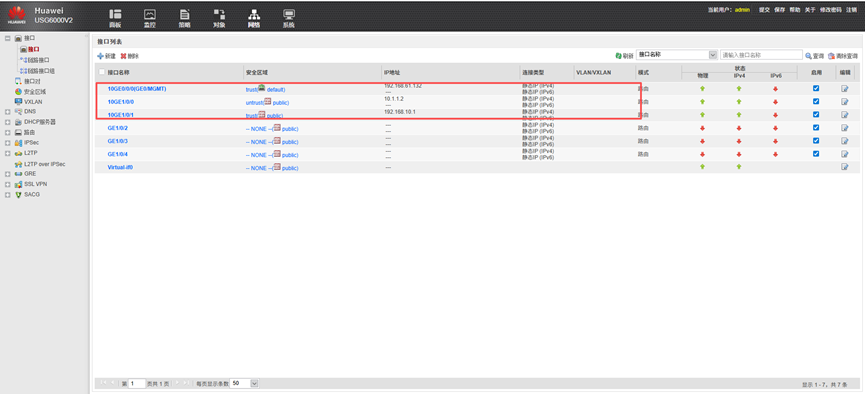Open the 系统 system section

click(x=289, y=18)
